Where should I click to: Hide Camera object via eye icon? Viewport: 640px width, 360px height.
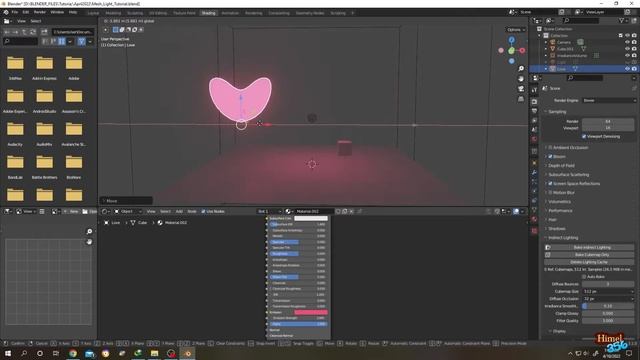627,42
